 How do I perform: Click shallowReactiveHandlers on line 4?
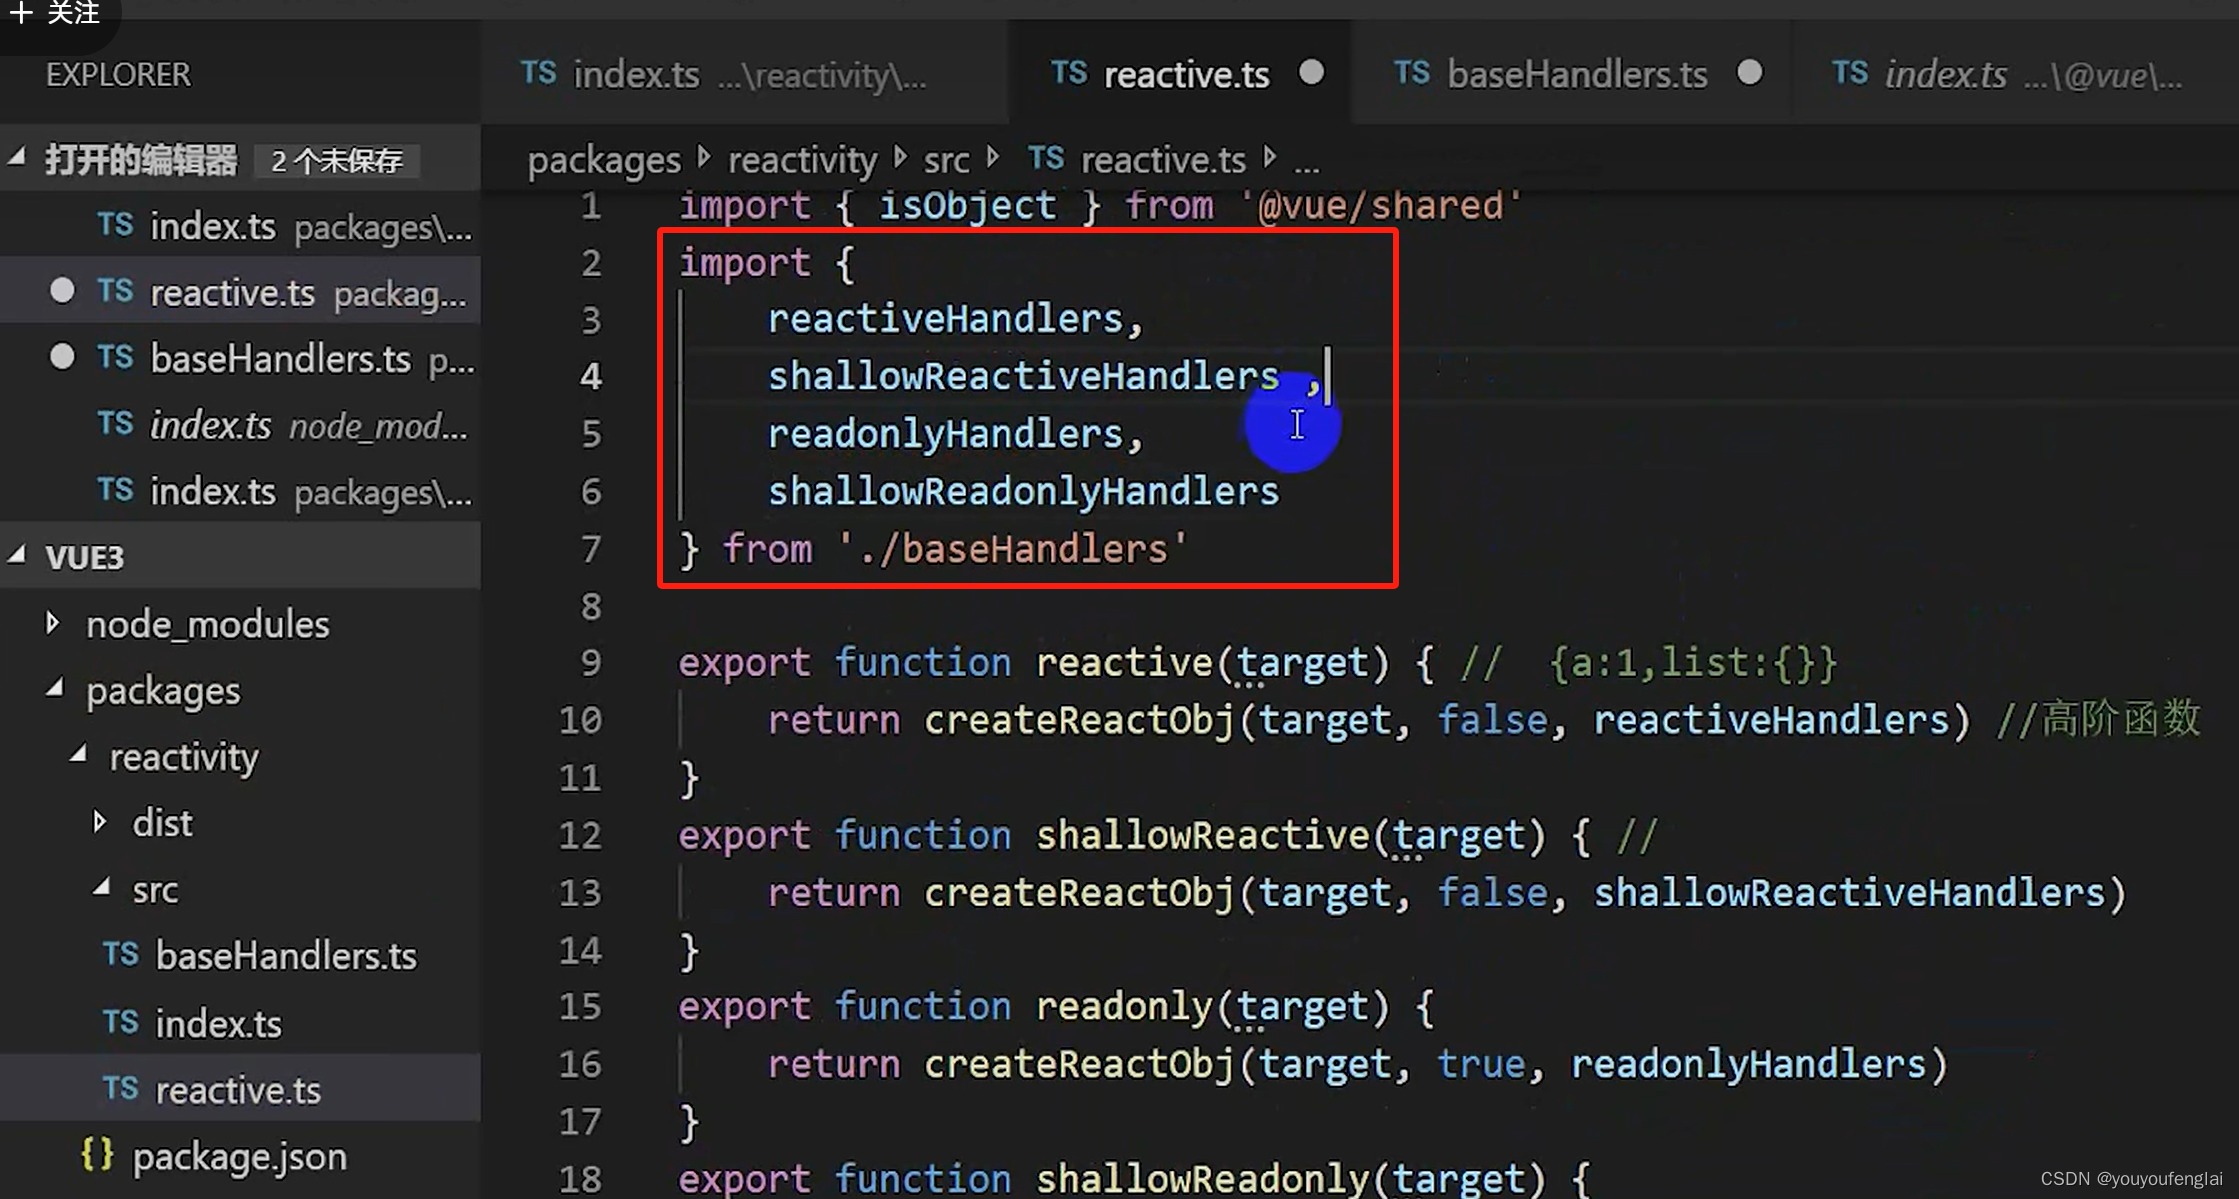tap(1023, 377)
